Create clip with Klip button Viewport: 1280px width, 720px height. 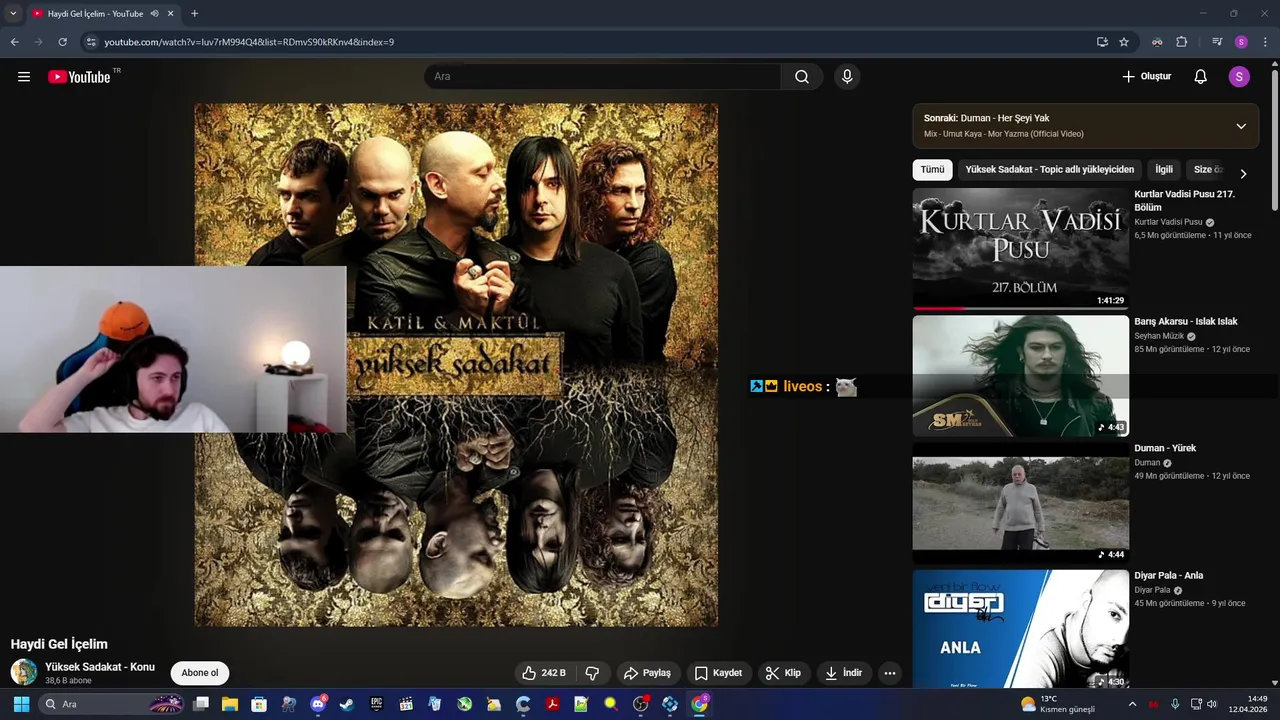tap(783, 673)
